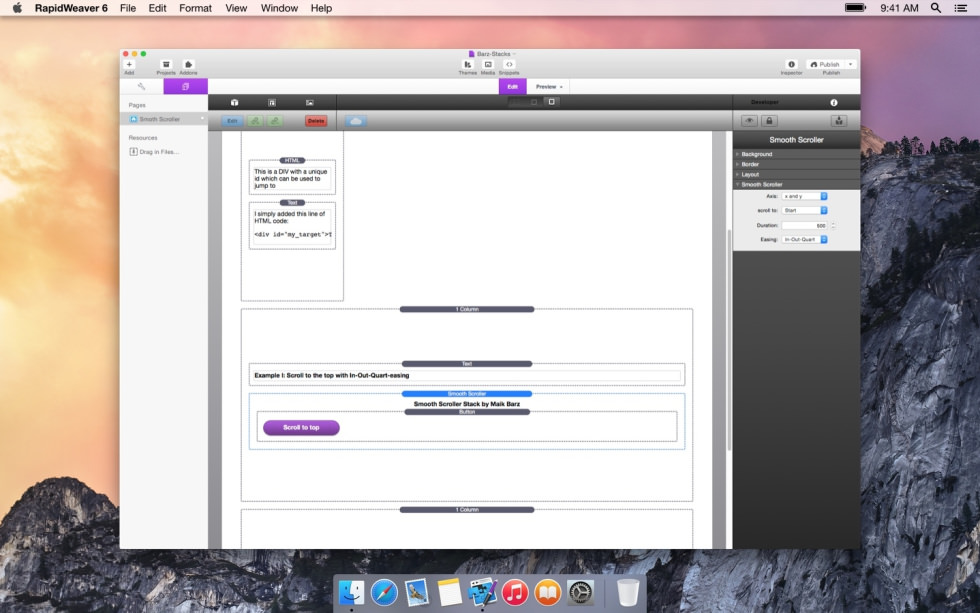Open the templates icon in Stacks toolbar

[272, 102]
